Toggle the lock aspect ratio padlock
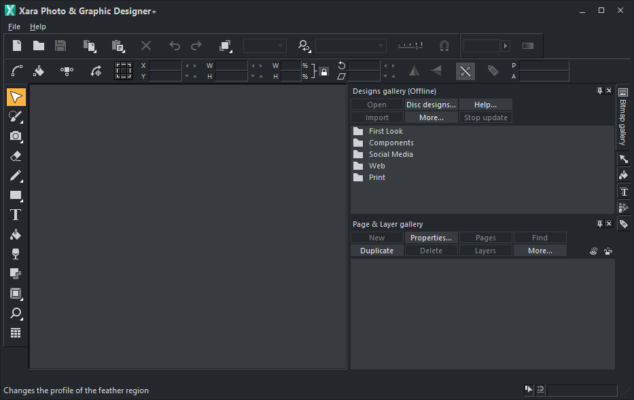The width and height of the screenshot is (634, 400). click(324, 72)
